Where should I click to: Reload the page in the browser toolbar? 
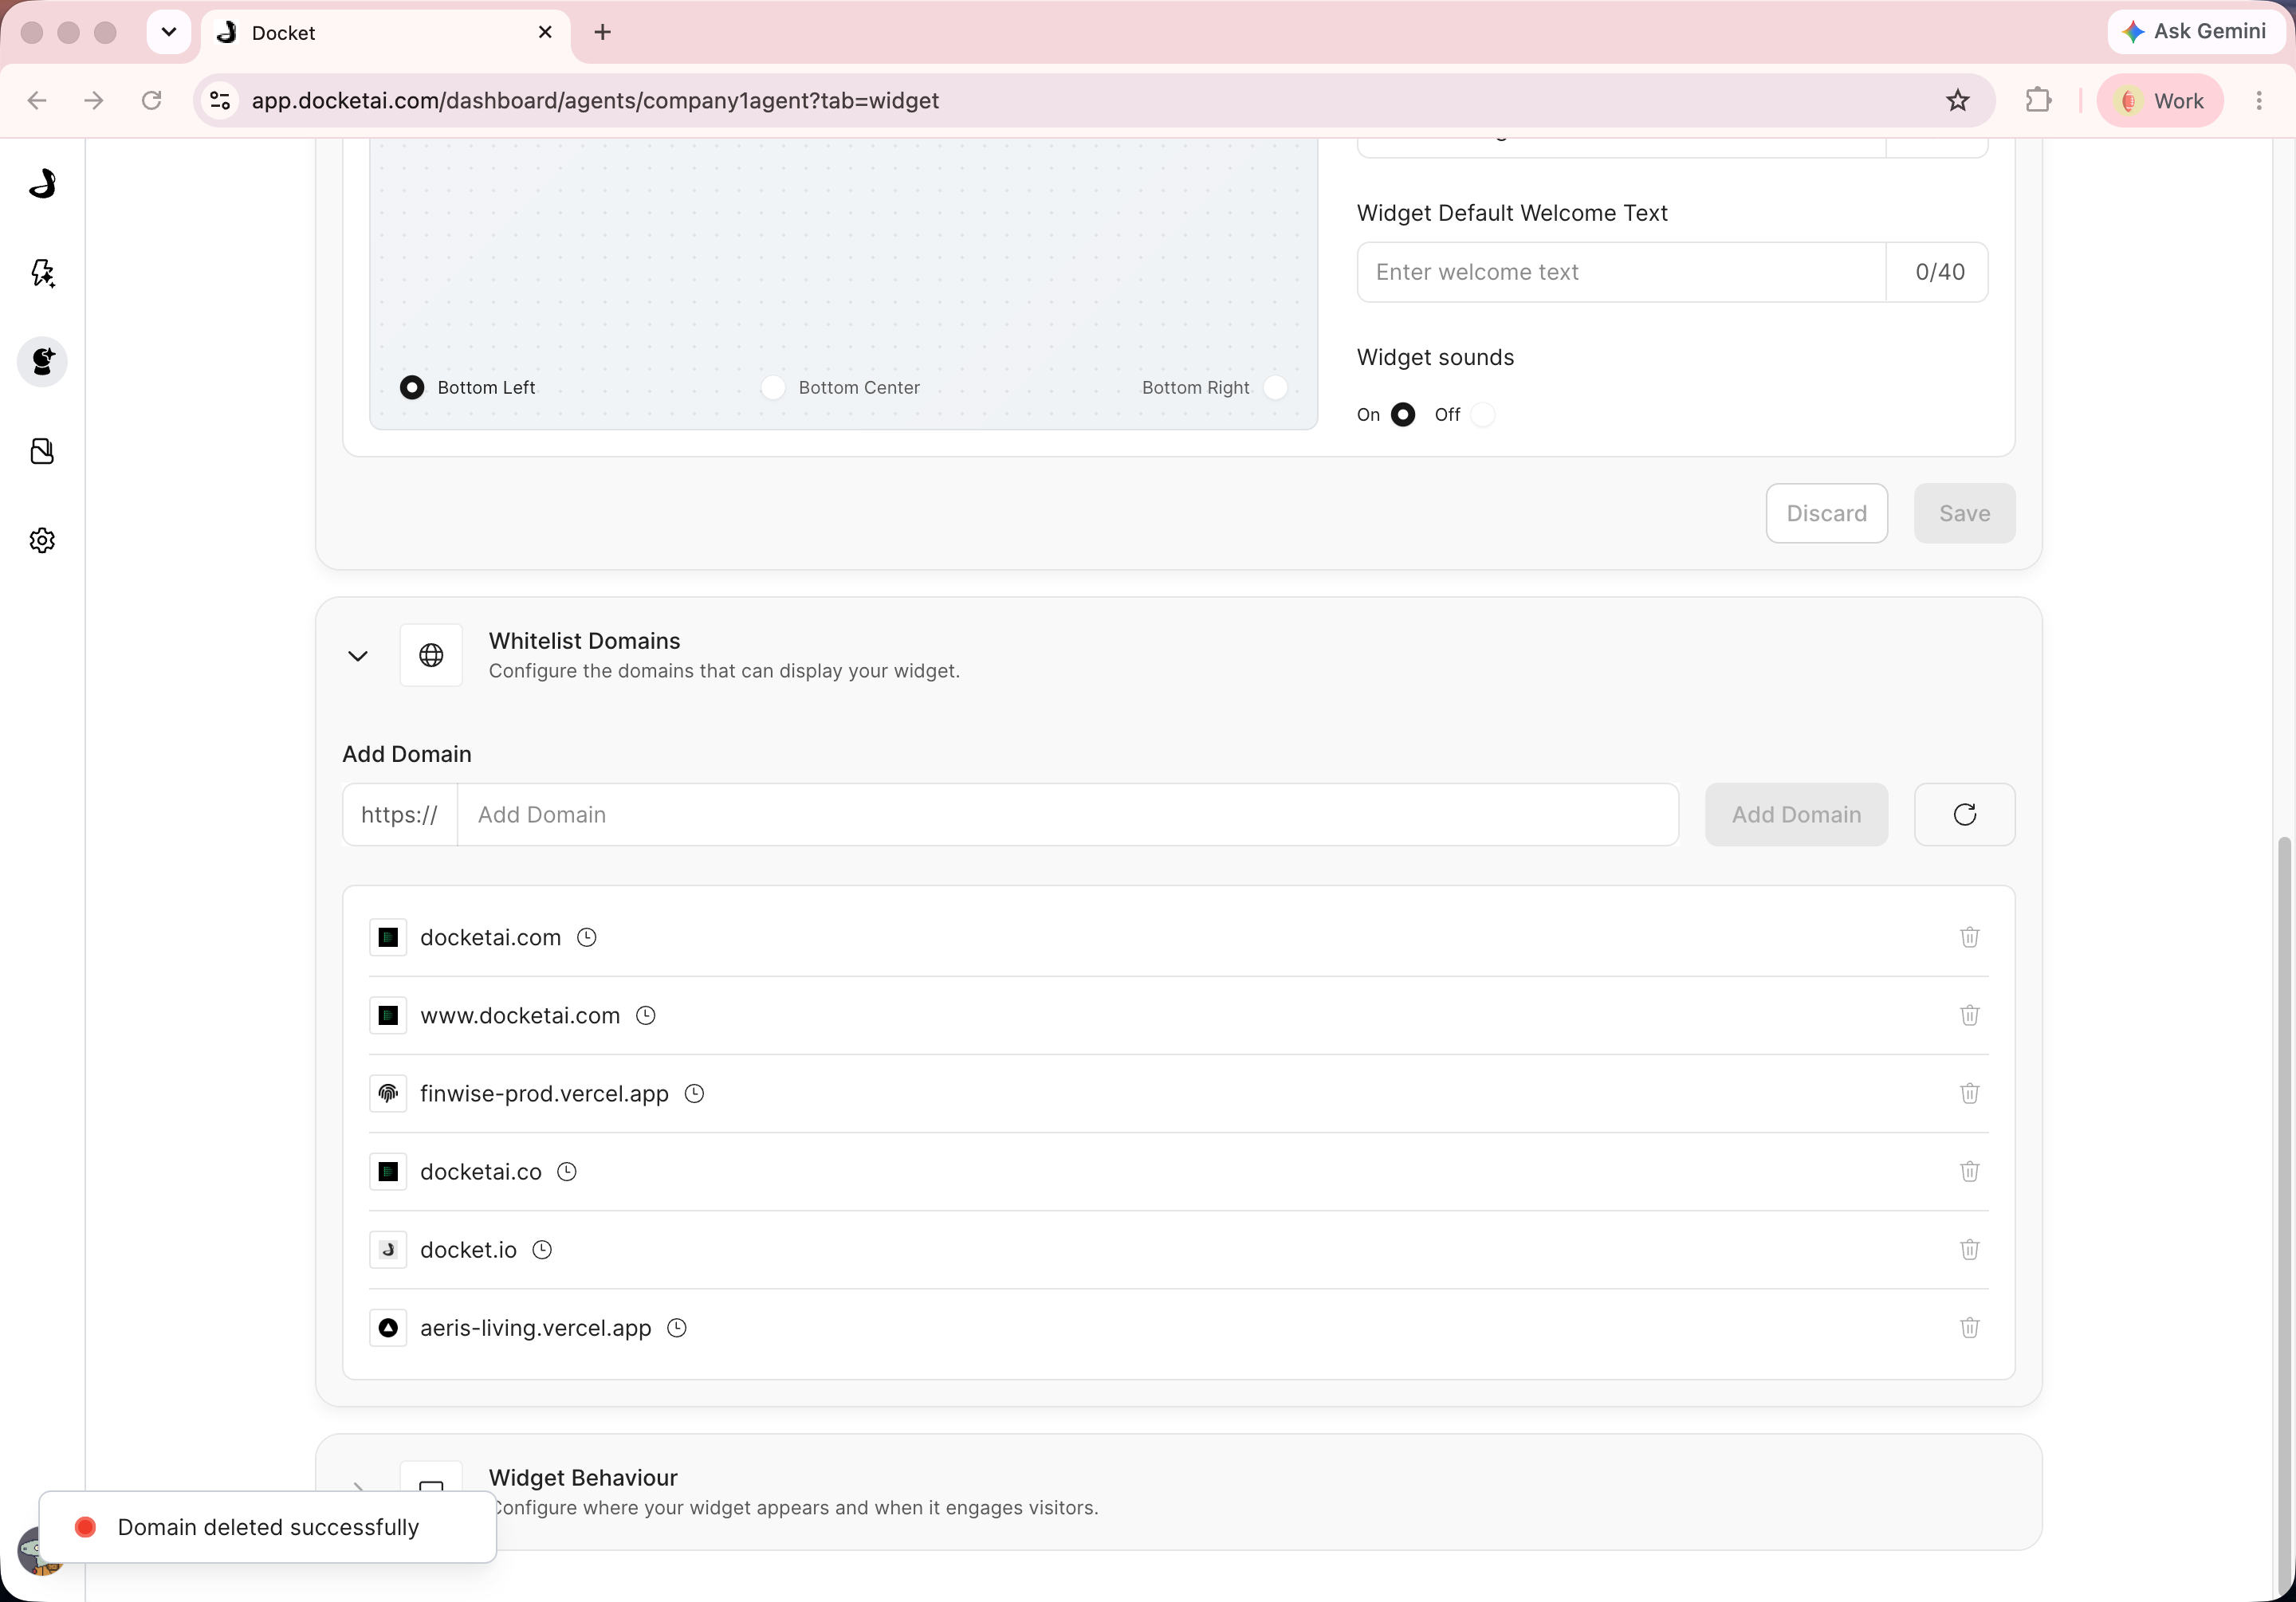[x=151, y=100]
